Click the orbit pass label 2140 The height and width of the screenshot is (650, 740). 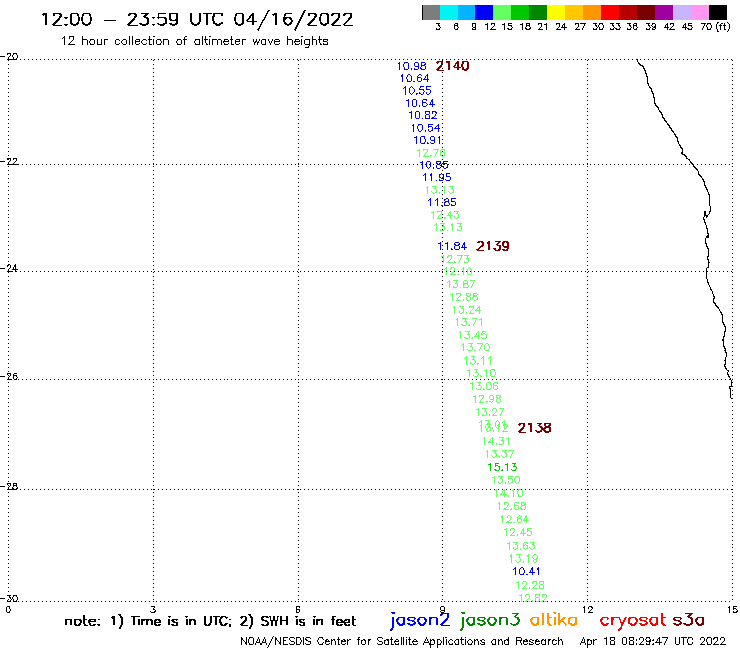[452, 66]
